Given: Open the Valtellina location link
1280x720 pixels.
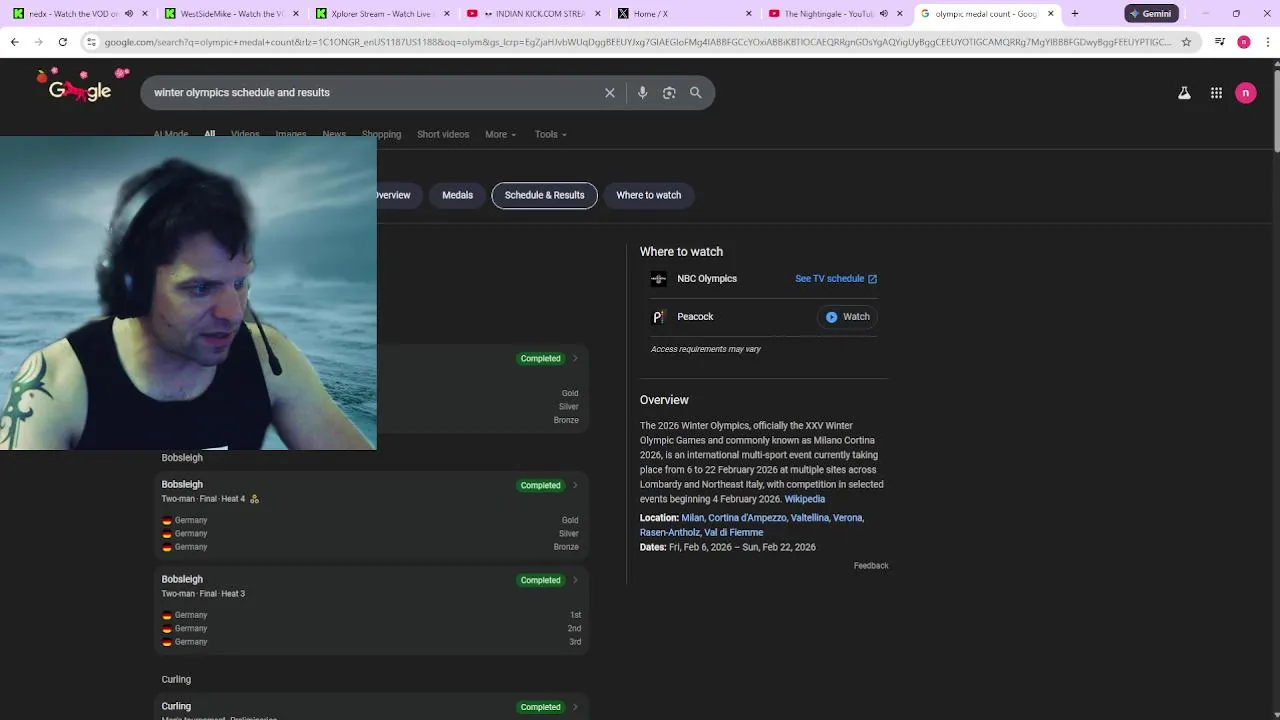Looking at the screenshot, I should point(809,518).
